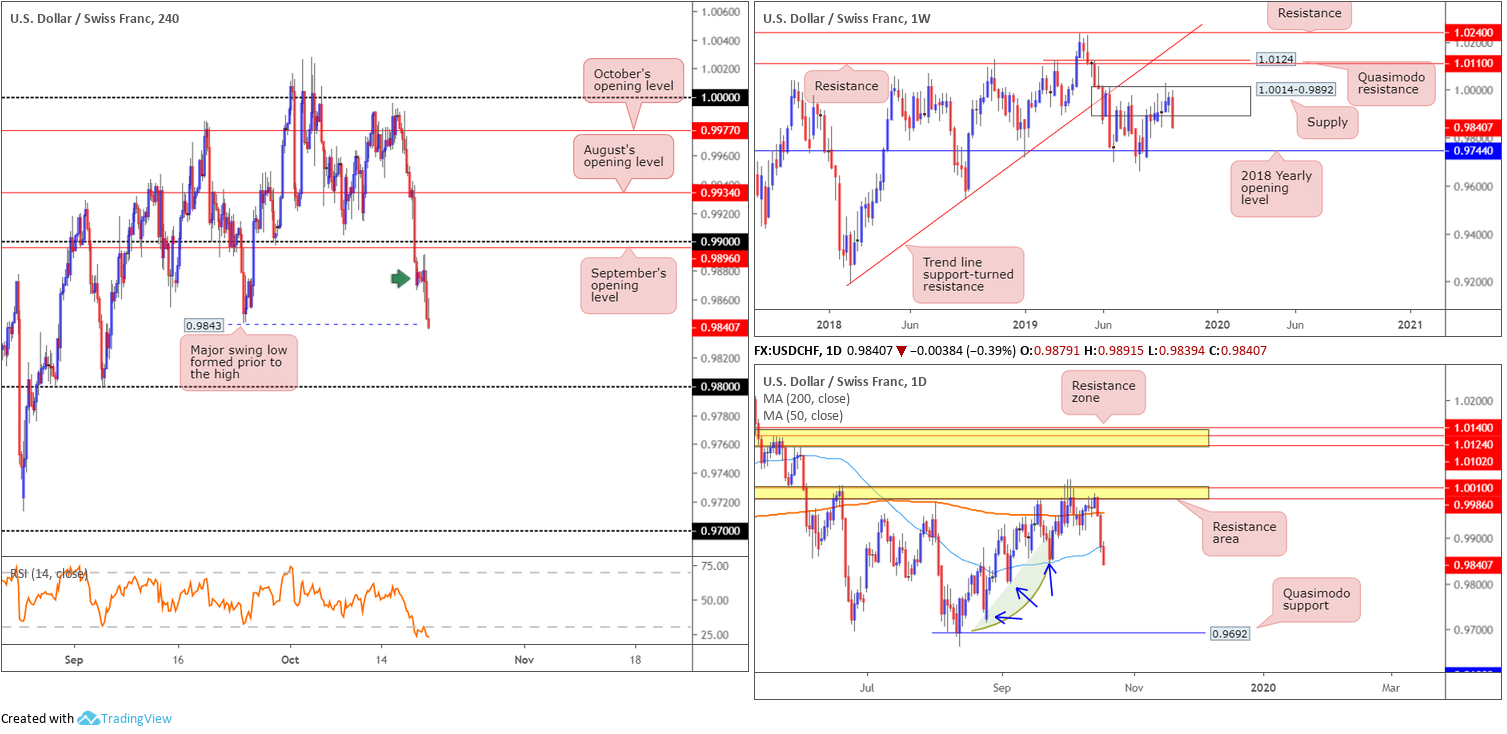Select 'Trend line support-turned resistance' callout
Image resolution: width=1507 pixels, height=734 pixels.
[x=967, y=273]
